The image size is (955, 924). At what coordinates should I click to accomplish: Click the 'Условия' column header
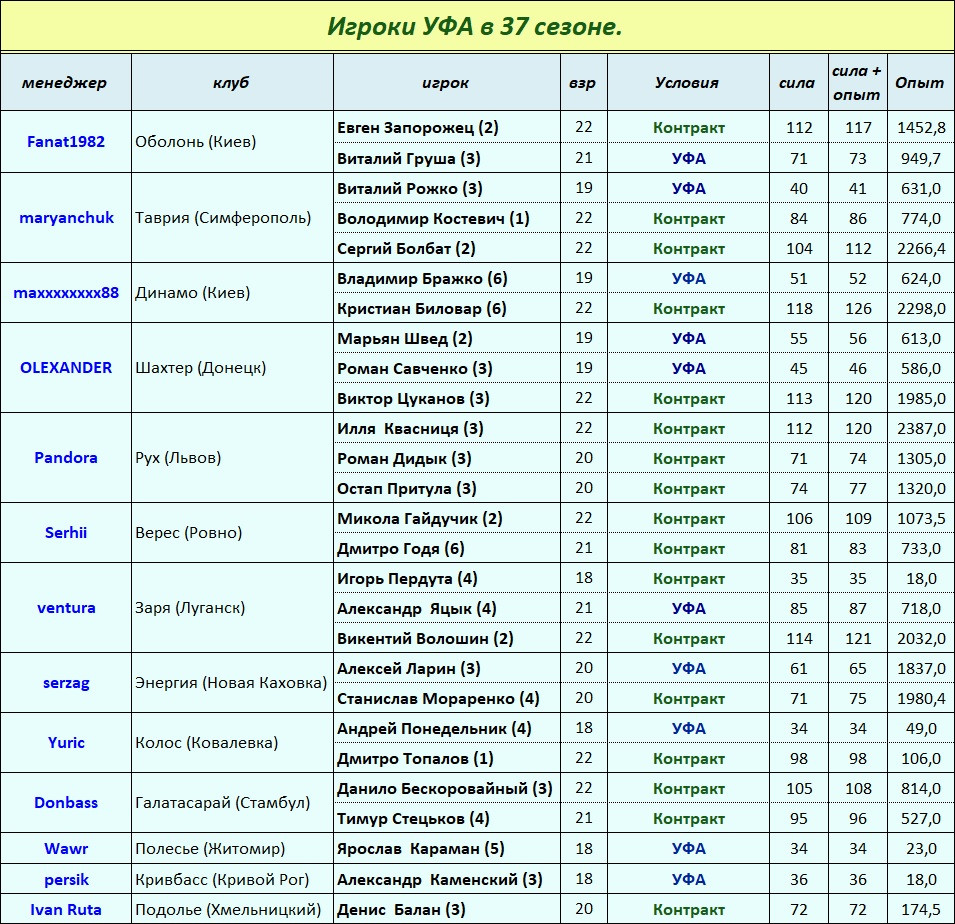coord(688,83)
